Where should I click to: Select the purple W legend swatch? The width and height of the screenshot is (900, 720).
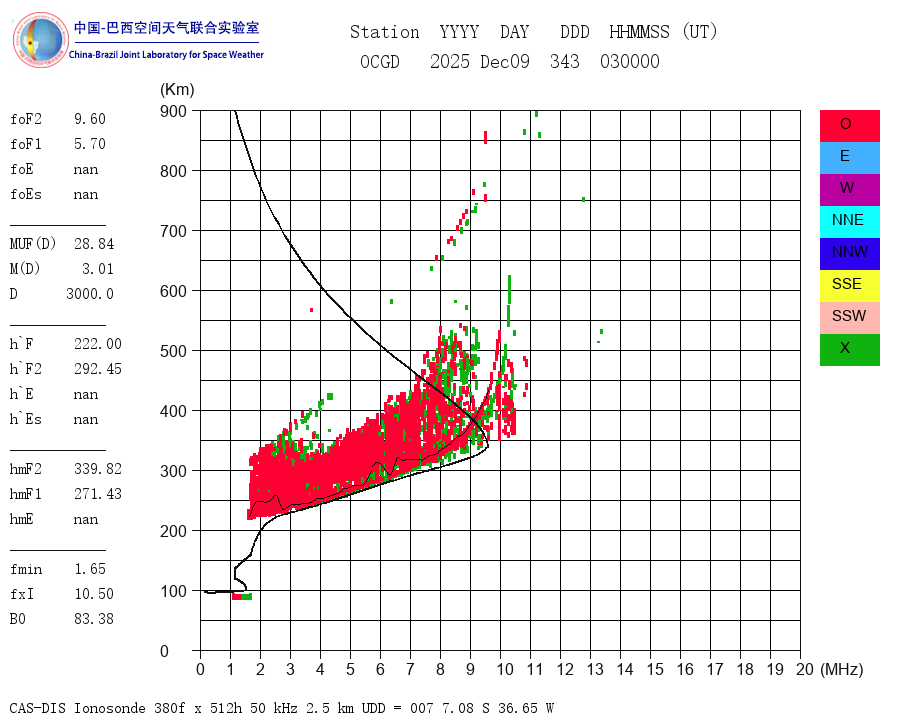click(849, 190)
